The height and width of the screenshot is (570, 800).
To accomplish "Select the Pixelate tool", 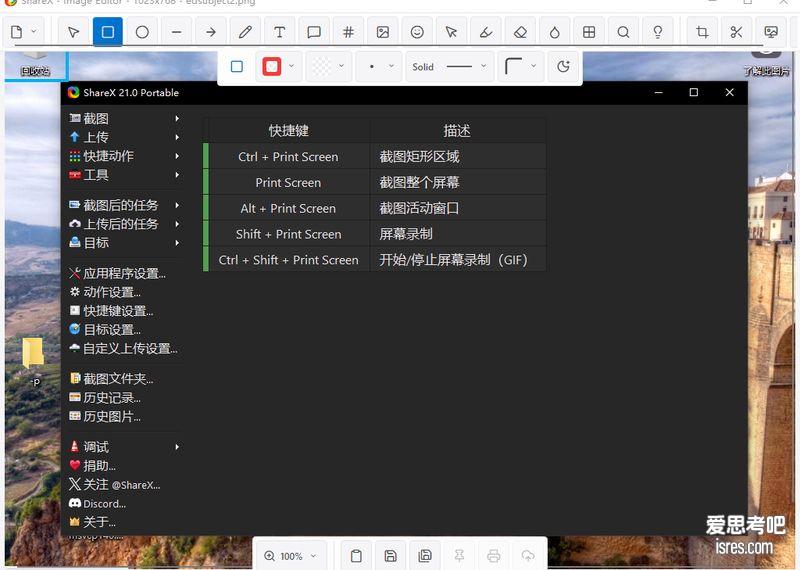I will tap(589, 32).
